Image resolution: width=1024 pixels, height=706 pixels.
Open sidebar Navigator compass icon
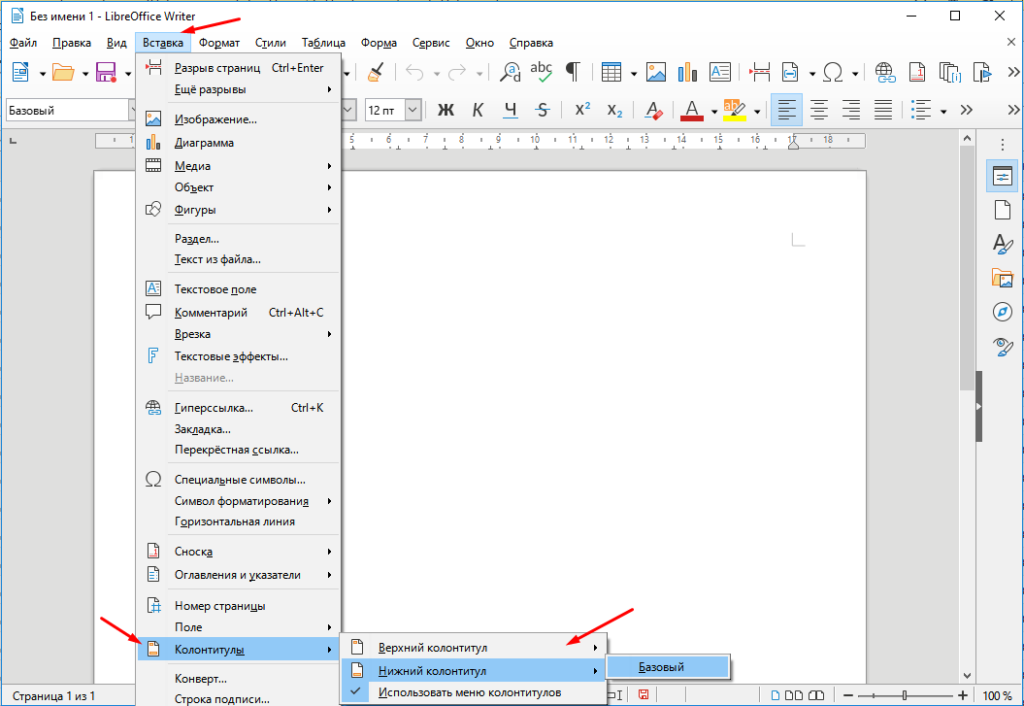[x=1002, y=312]
